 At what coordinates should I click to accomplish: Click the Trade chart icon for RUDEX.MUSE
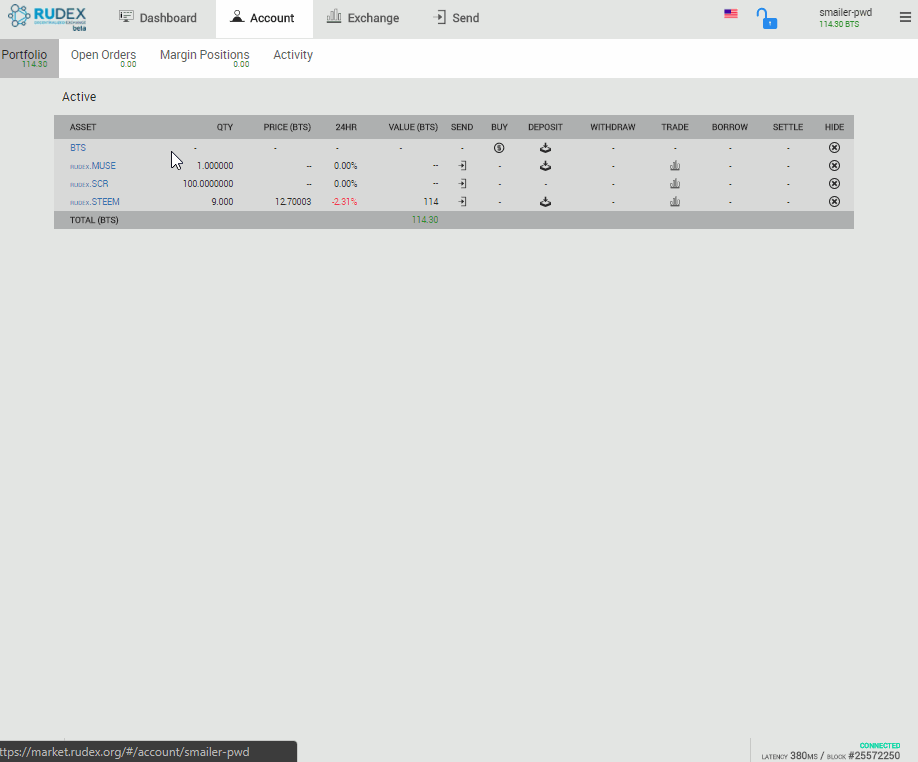point(675,166)
